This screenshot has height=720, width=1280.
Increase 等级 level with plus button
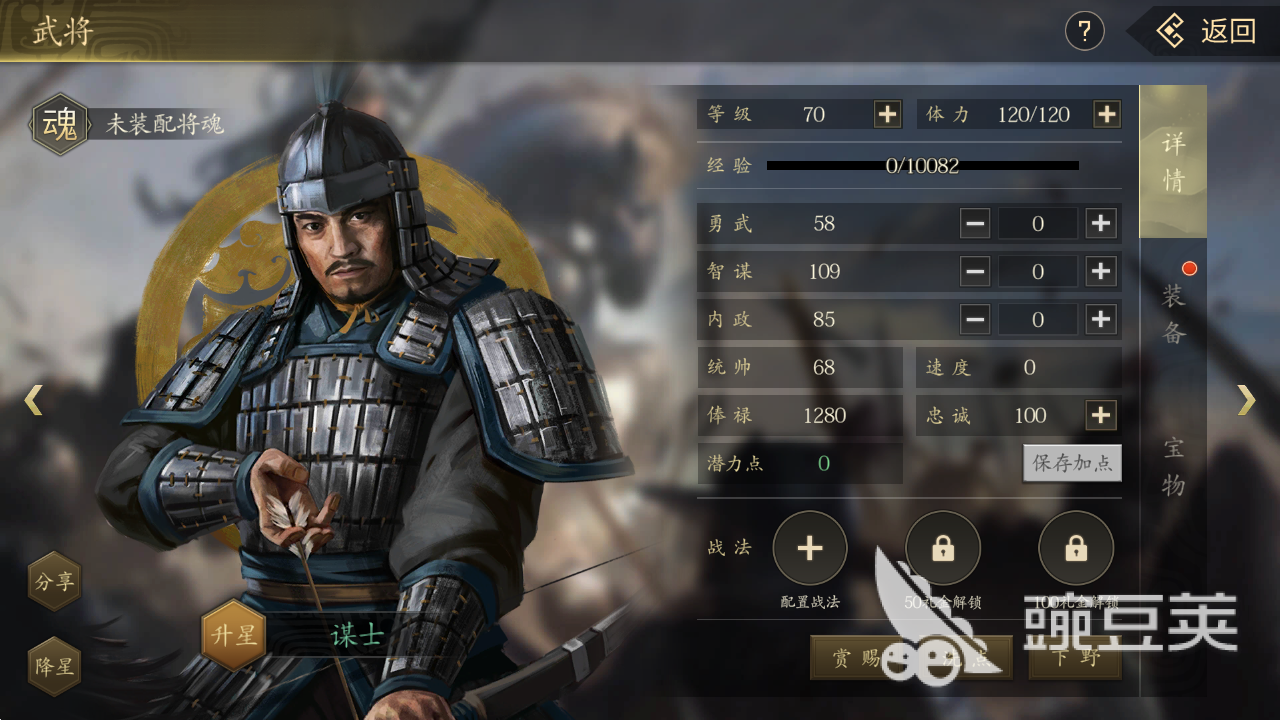pos(887,114)
